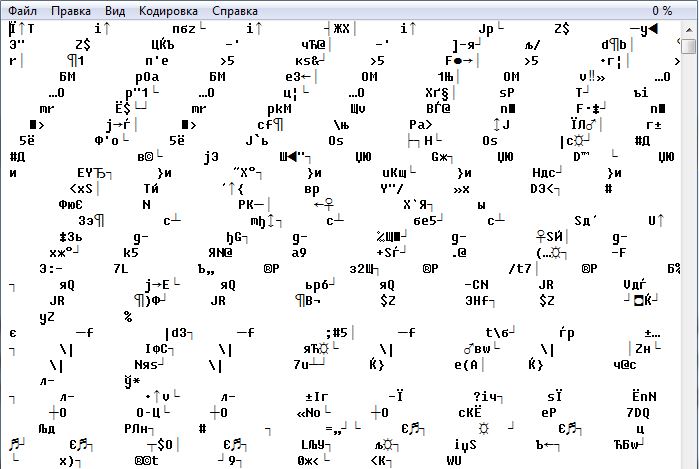
Task: Open the Файл menu
Action: point(23,11)
